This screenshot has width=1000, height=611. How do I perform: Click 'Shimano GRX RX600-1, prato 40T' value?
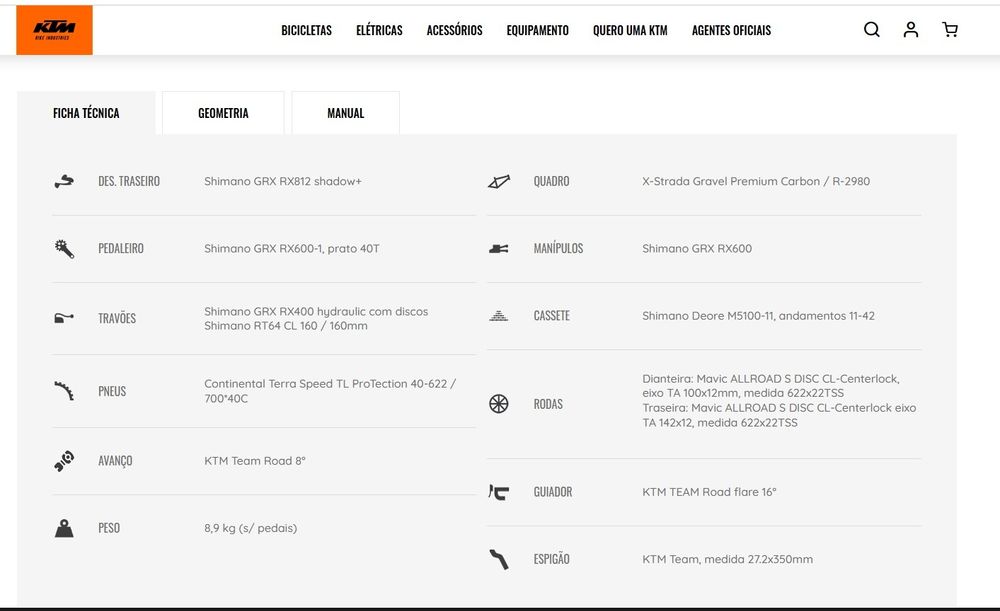pos(291,248)
